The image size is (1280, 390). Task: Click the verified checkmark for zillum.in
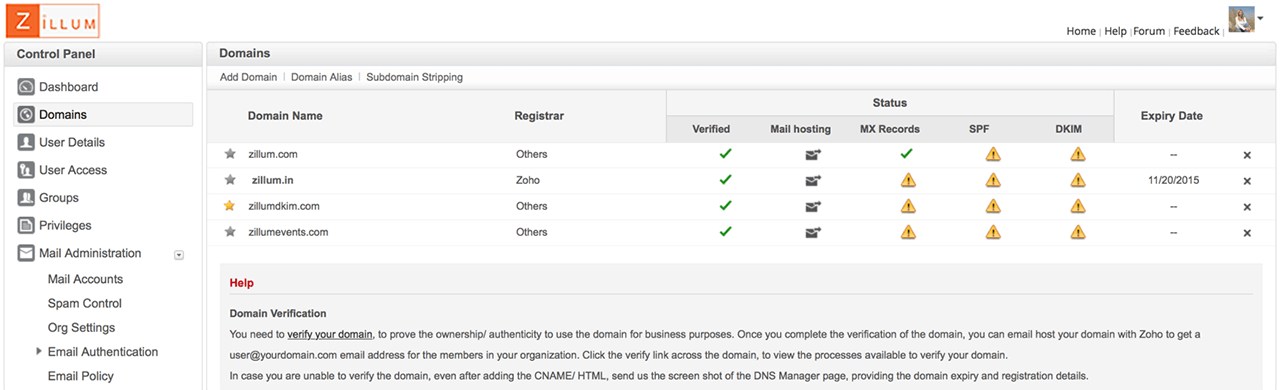(x=726, y=180)
